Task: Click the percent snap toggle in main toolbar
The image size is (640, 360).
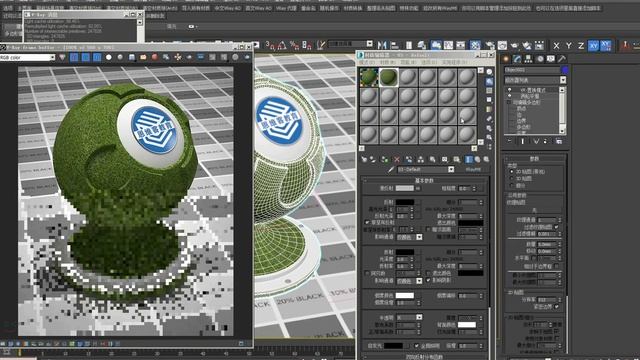Action: [294, 45]
